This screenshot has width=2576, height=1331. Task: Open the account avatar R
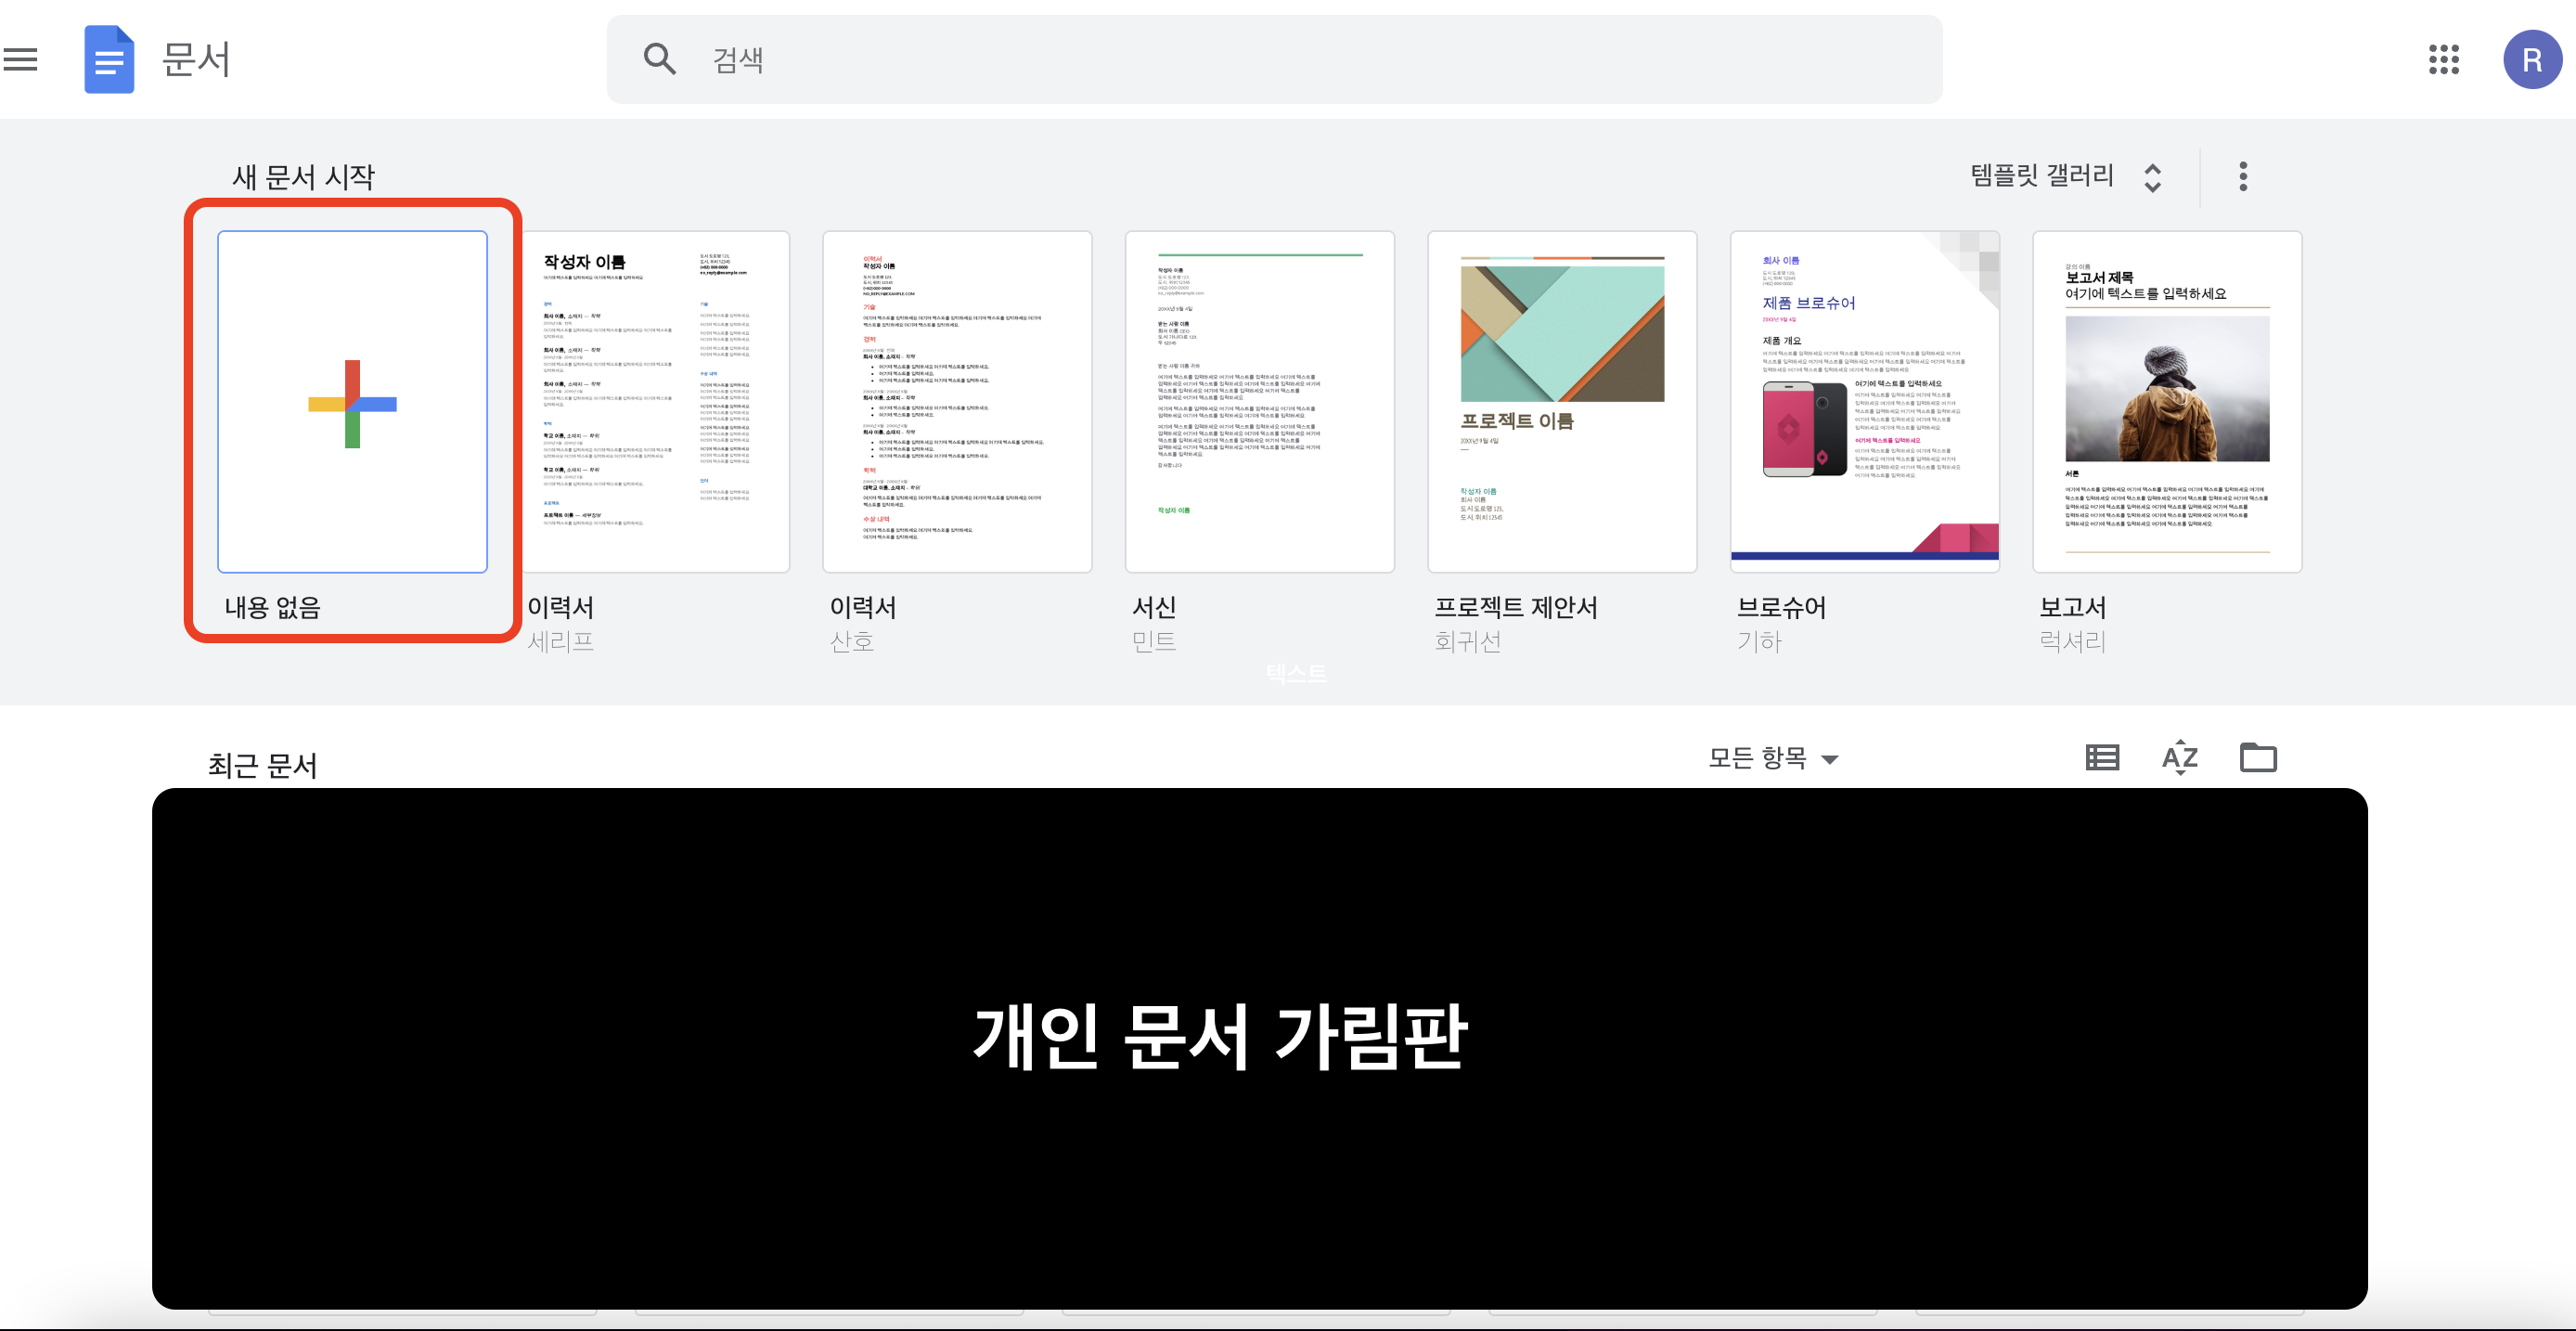pos(2531,60)
